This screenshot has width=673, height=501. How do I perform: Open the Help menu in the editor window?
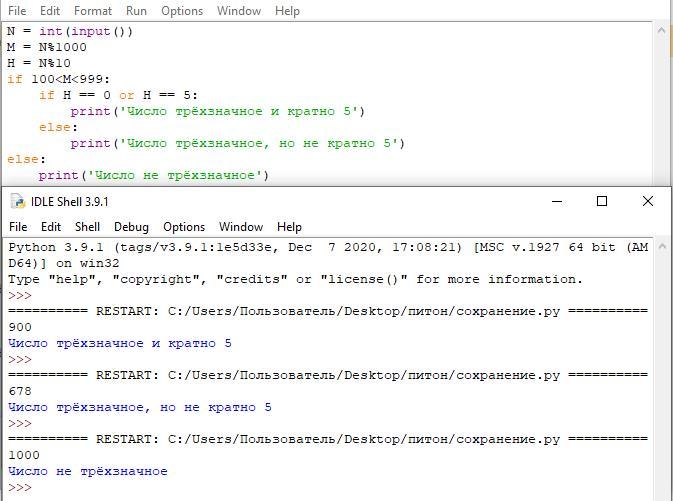[x=287, y=11]
